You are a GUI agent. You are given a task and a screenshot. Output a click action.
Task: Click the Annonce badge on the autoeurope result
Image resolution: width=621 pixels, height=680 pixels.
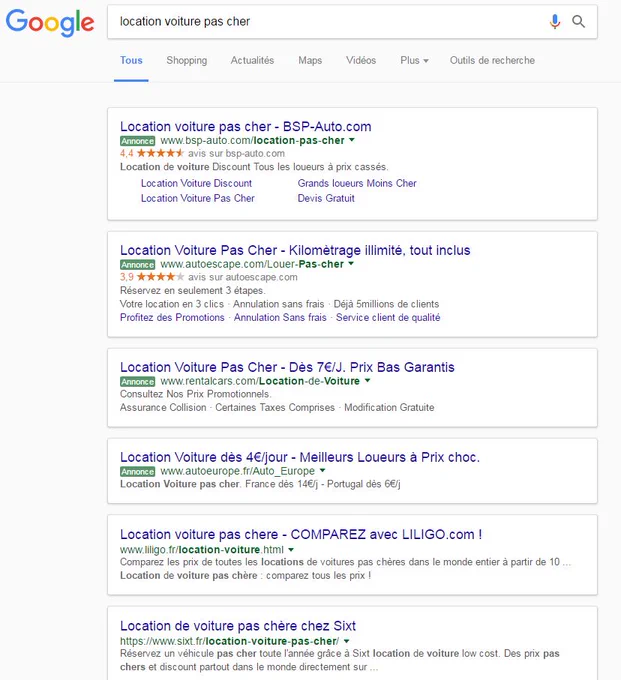pyautogui.click(x=137, y=471)
